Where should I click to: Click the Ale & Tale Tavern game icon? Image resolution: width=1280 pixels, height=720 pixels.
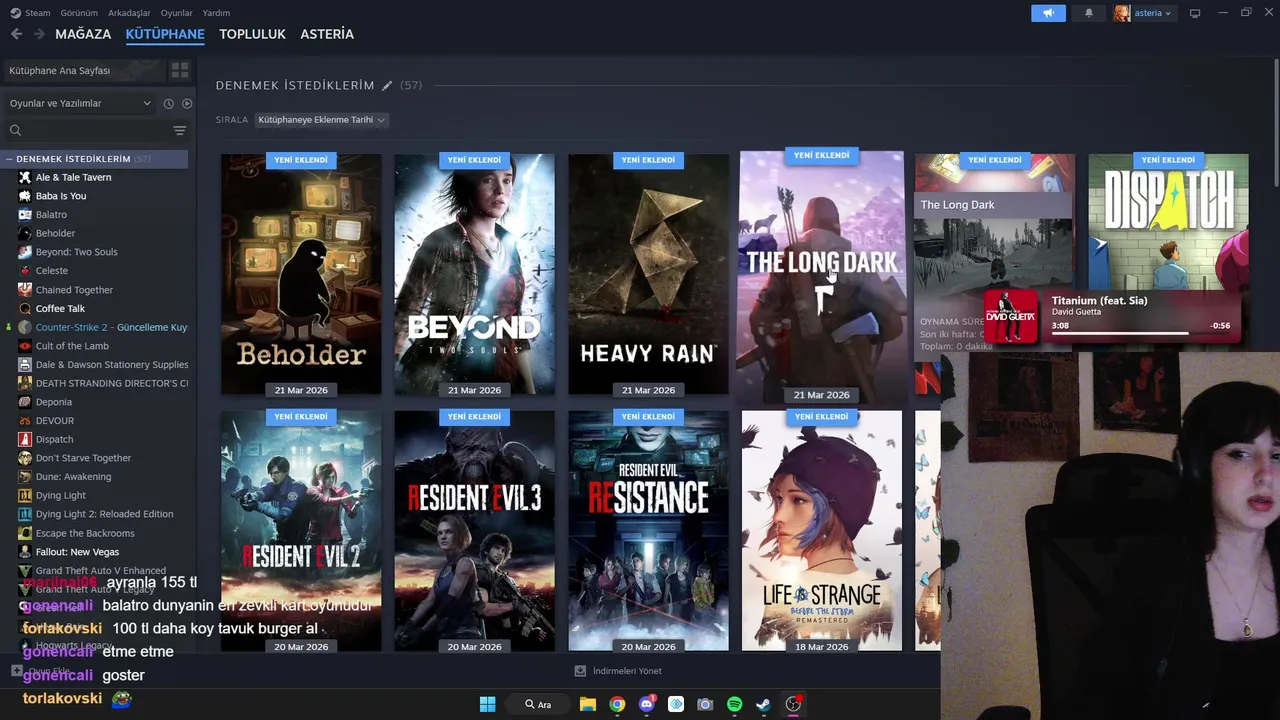[25, 177]
